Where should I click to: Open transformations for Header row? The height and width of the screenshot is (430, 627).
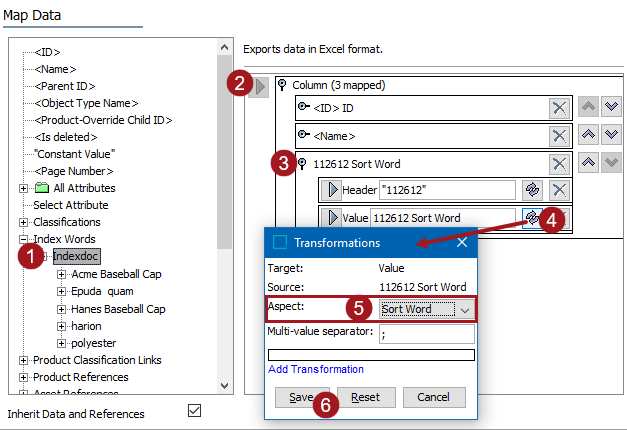point(532,190)
